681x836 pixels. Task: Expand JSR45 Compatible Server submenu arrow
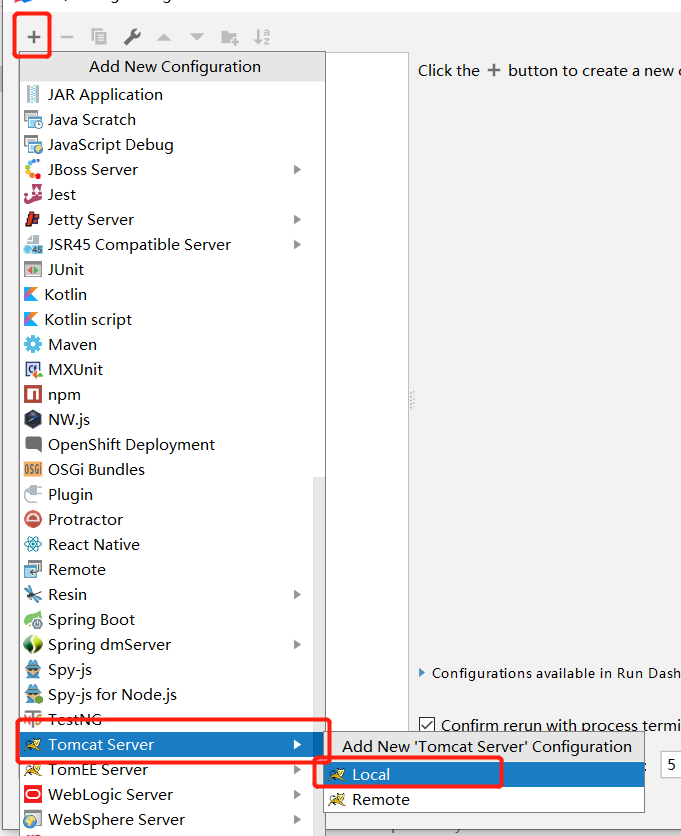pos(297,245)
